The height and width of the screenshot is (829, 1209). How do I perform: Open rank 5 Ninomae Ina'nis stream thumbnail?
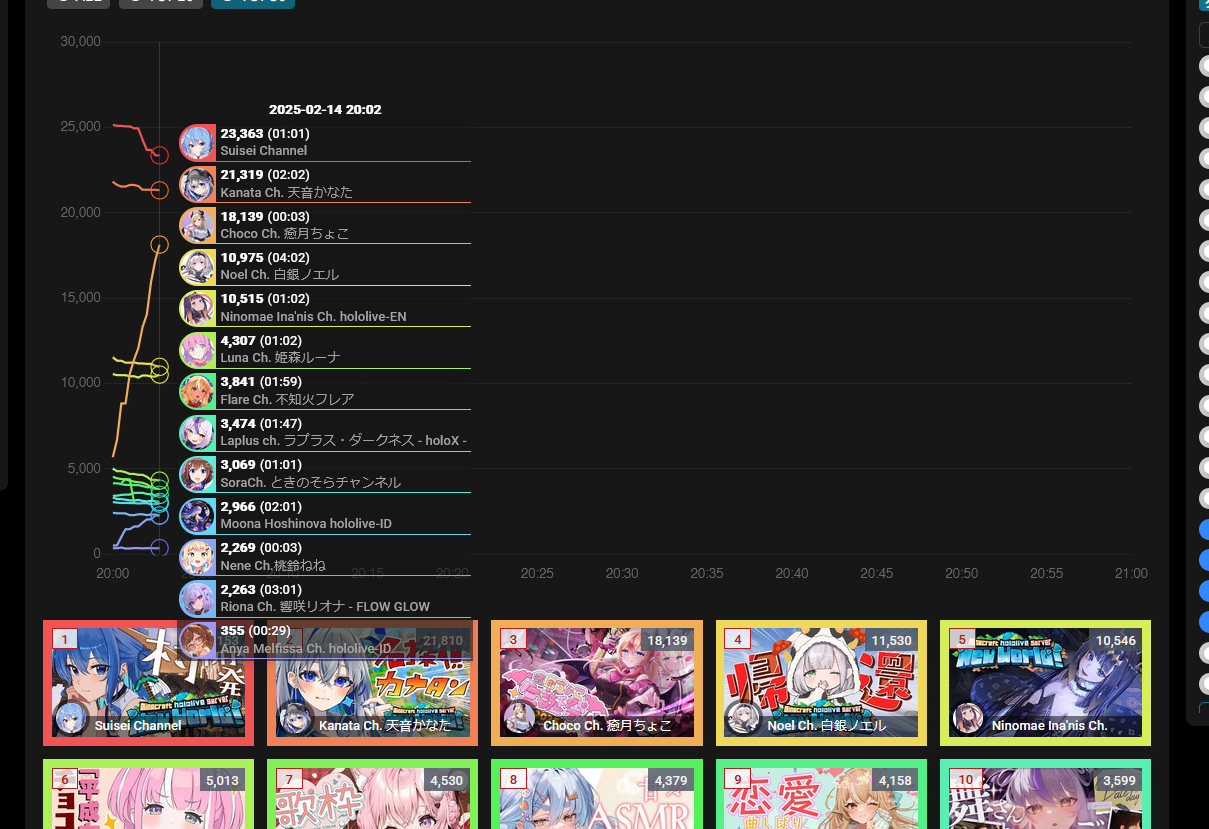pos(1045,683)
